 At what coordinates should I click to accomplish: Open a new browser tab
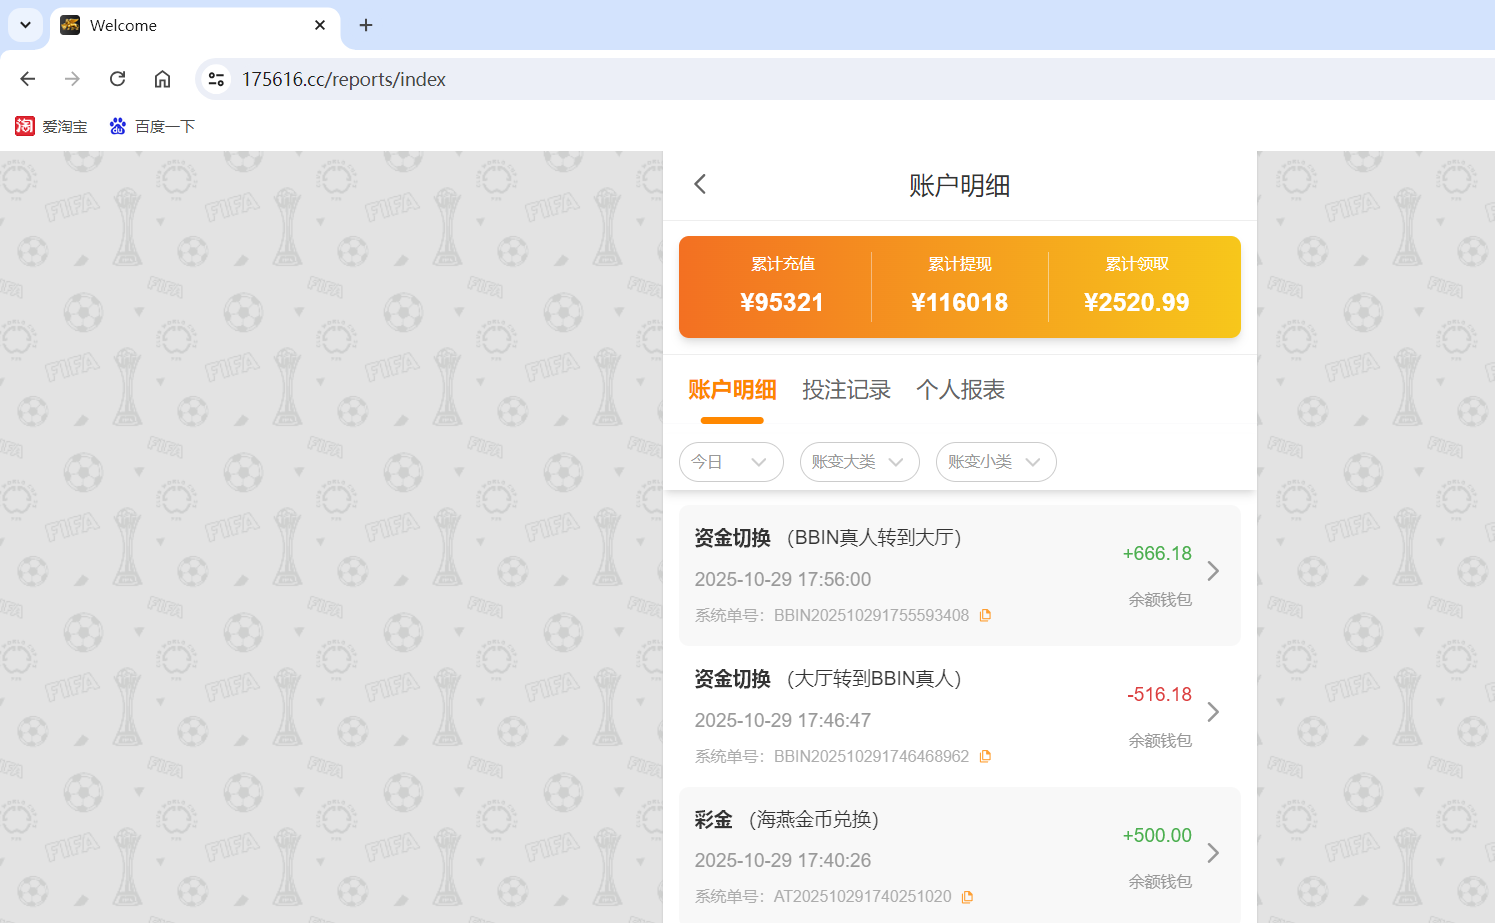pyautogui.click(x=365, y=25)
